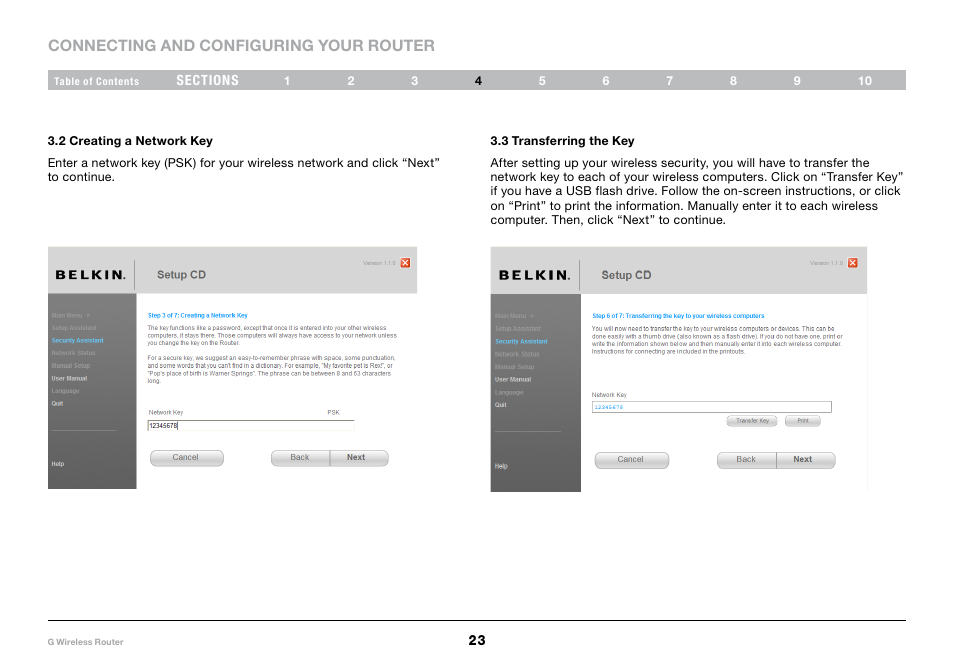
Task: Click Cancel in the Creating a Network Key window
Action: pyautogui.click(x=186, y=458)
